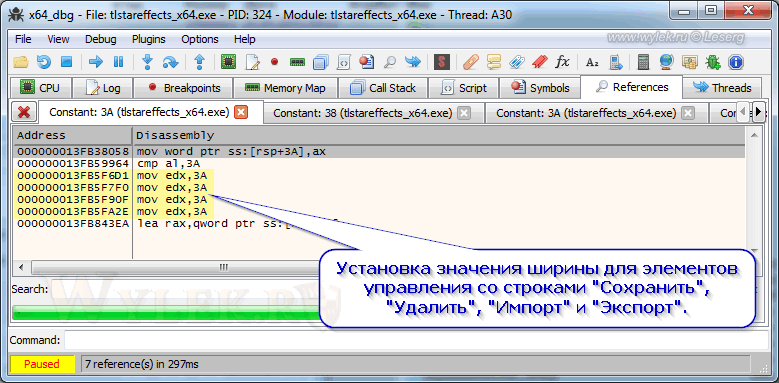779x383 pixels.
Task: Open the File menu
Action: click(23, 39)
